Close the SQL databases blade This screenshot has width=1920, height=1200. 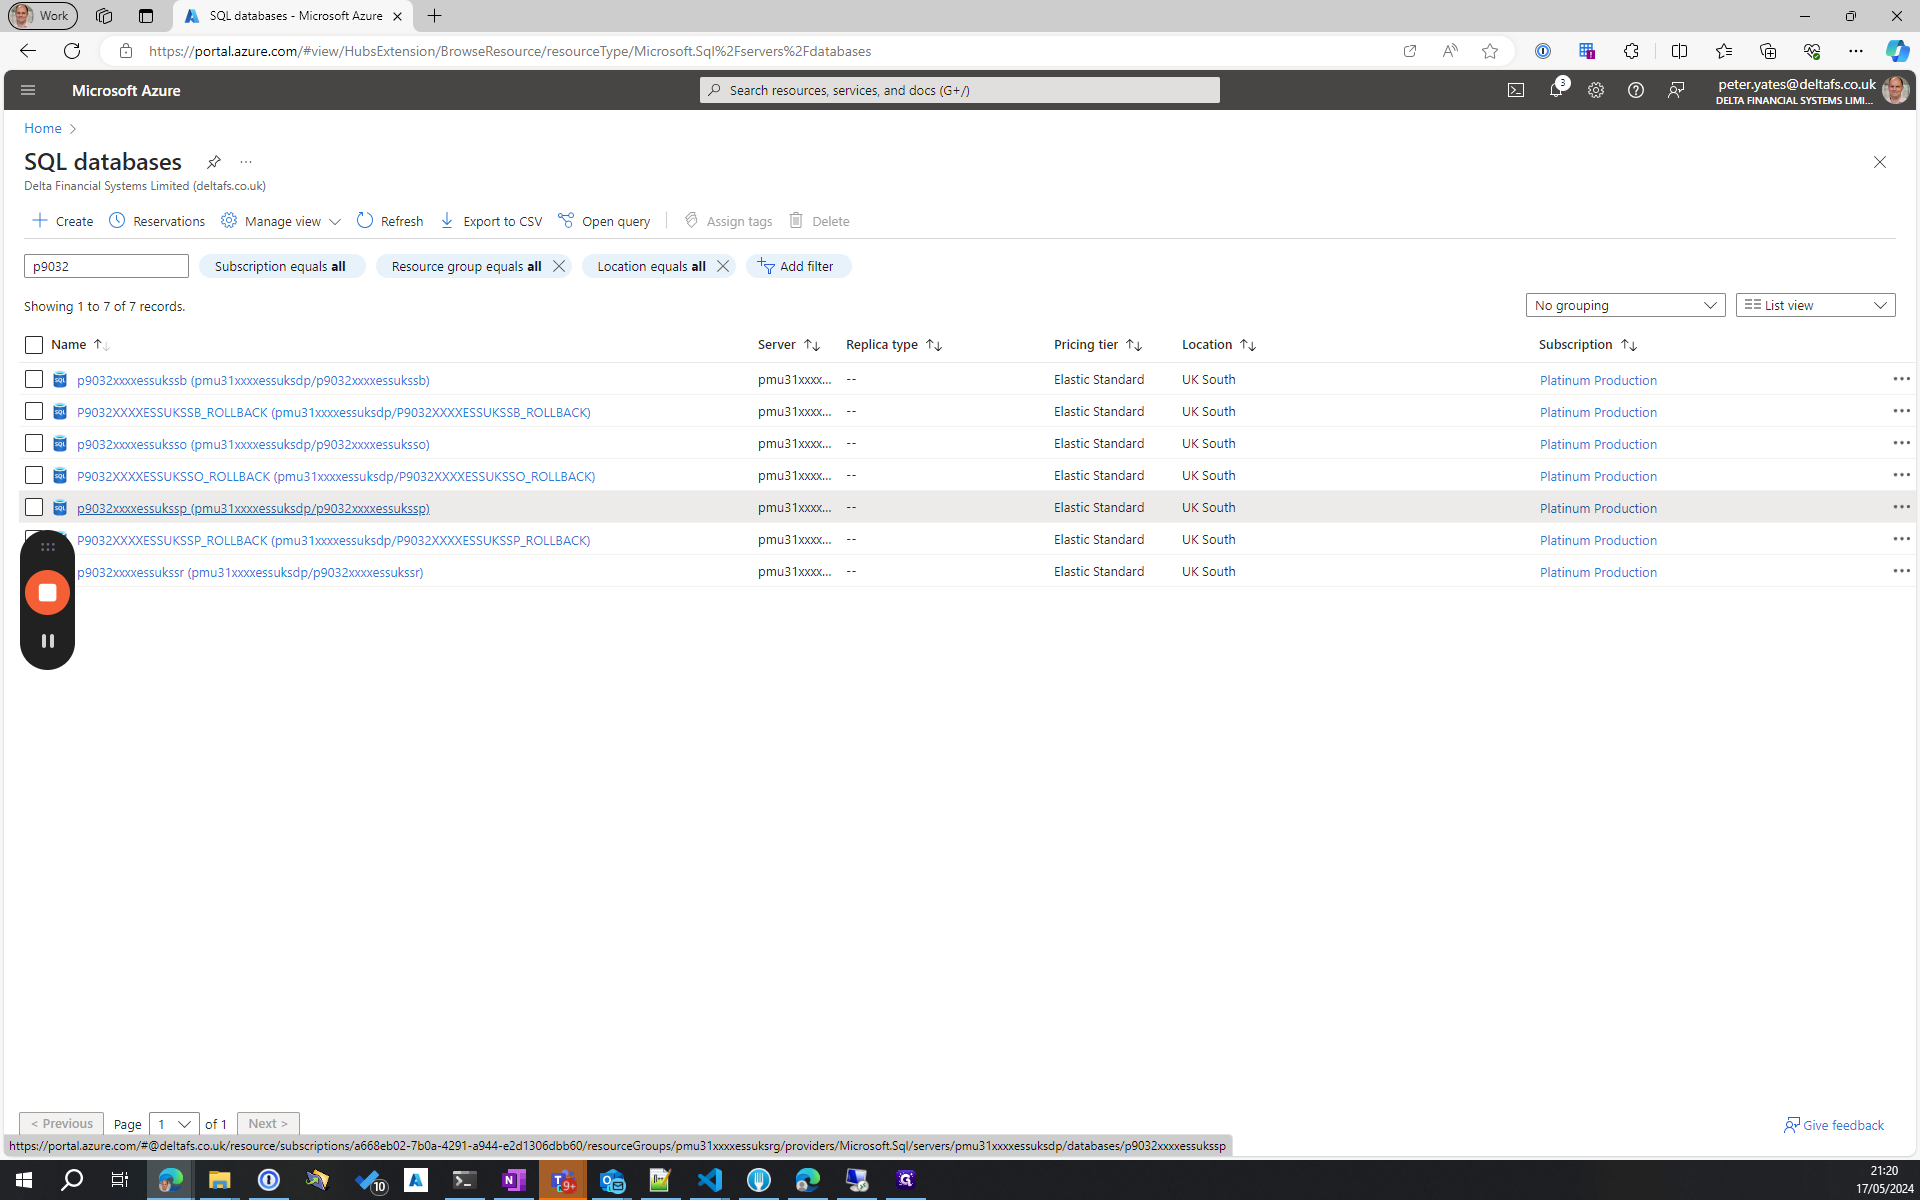click(x=1880, y=162)
